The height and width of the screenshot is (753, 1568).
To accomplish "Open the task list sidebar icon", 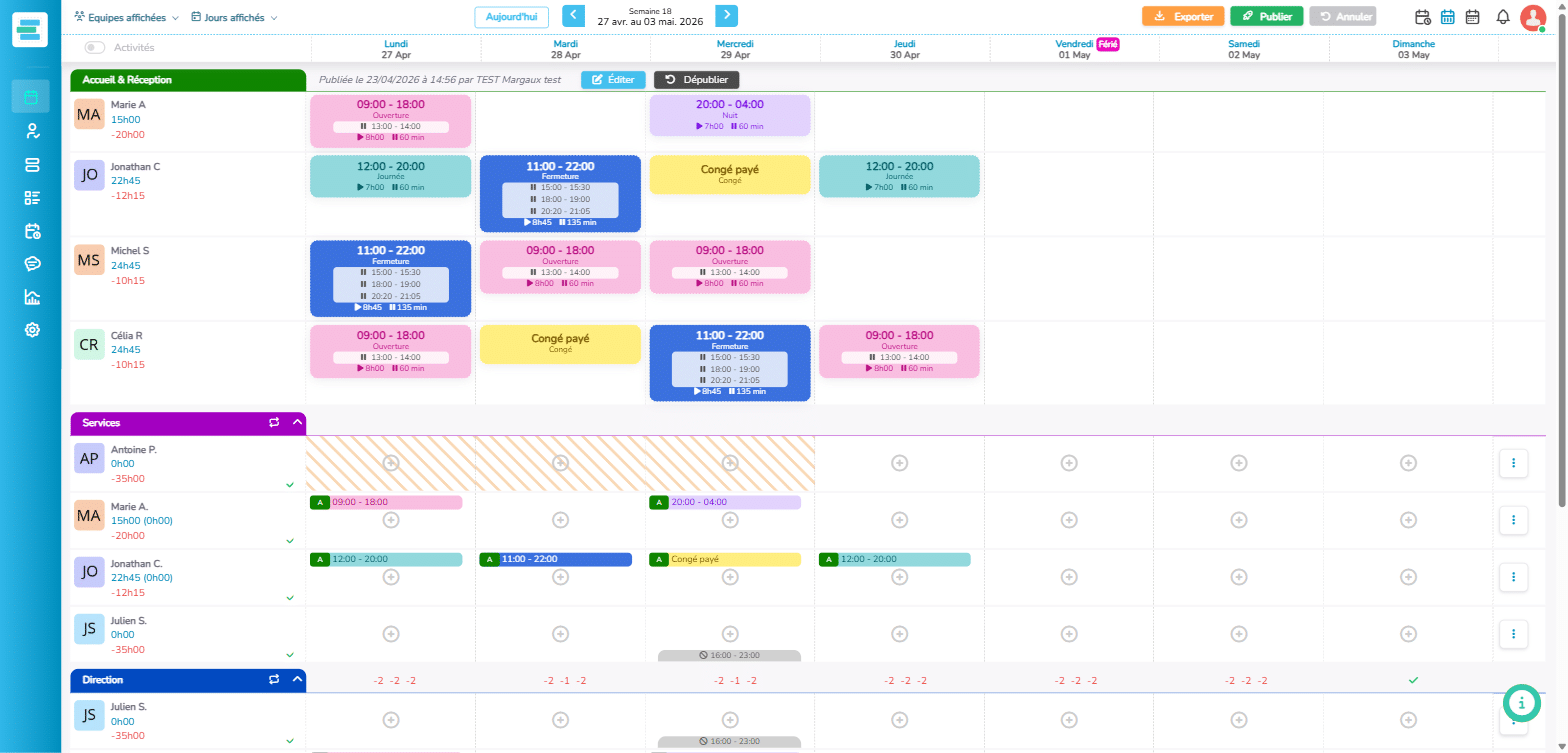I will tap(32, 197).
